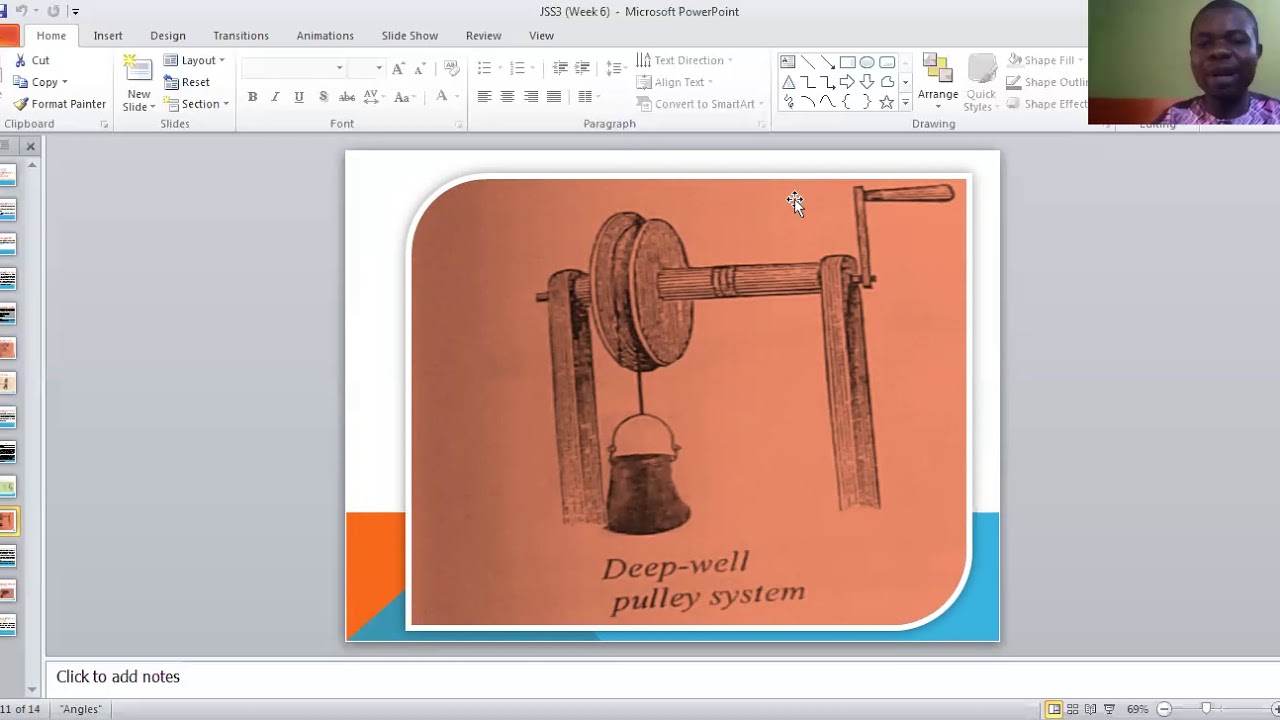Select the straight line shape
The width and height of the screenshot is (1280, 720).
(x=808, y=62)
